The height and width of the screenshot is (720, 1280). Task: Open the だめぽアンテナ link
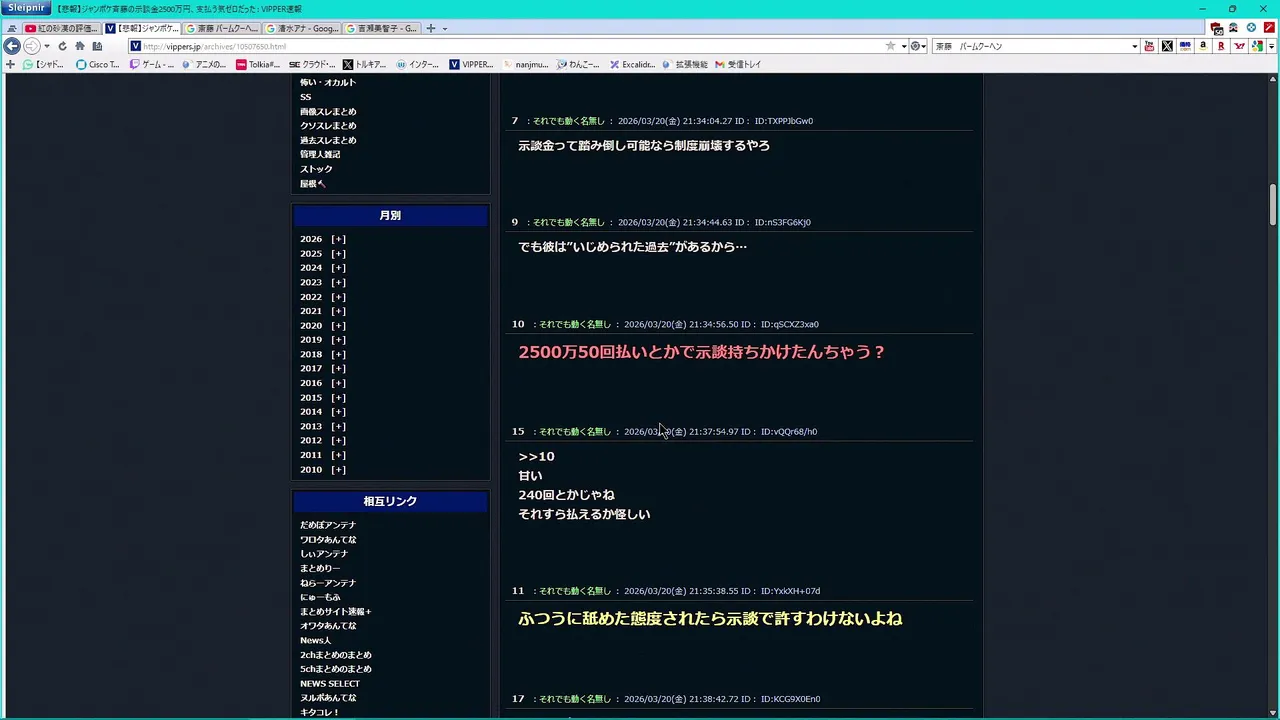(x=328, y=525)
